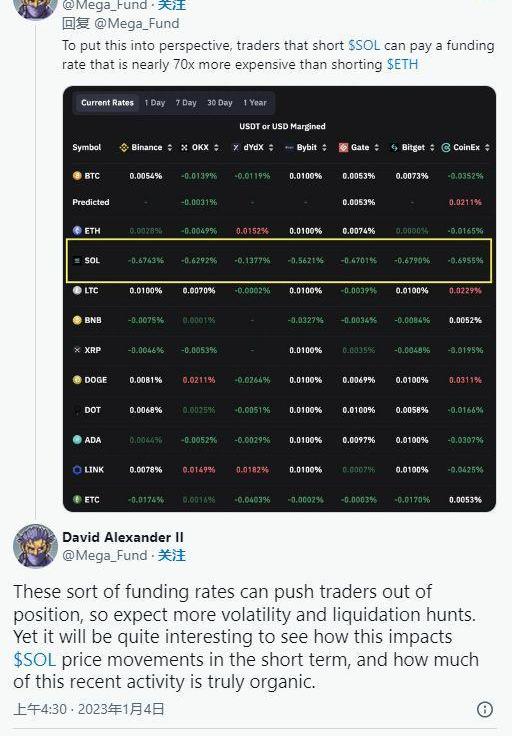
Task: Click the info icon beside the tweet date
Action: (x=485, y=709)
